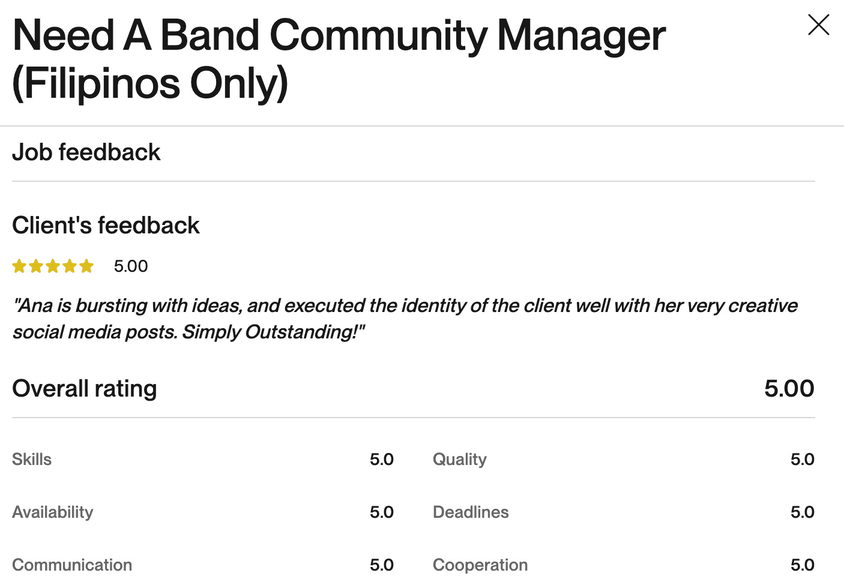Click the client's review quote text
This screenshot has height=582, width=844.
[x=405, y=318]
